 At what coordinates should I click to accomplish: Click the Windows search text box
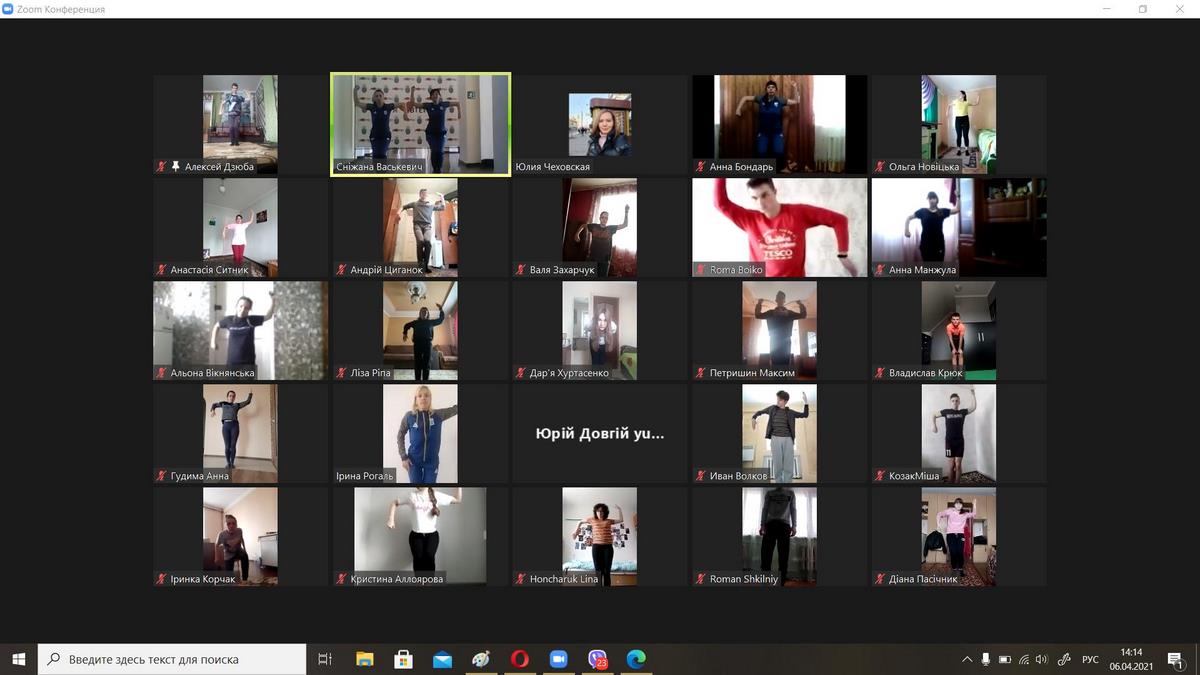click(180, 659)
